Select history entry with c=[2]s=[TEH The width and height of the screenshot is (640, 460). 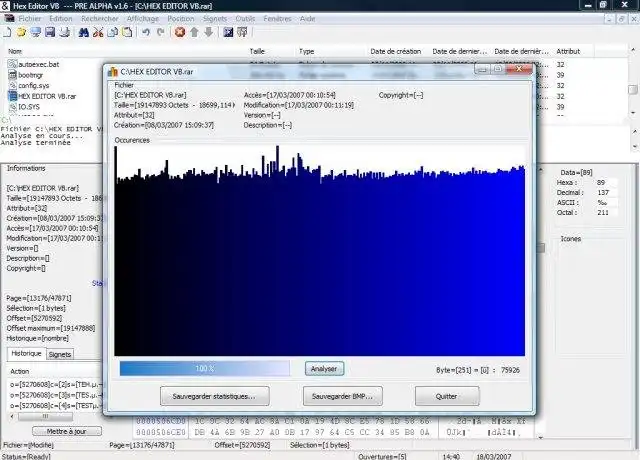pyautogui.click(x=56, y=384)
